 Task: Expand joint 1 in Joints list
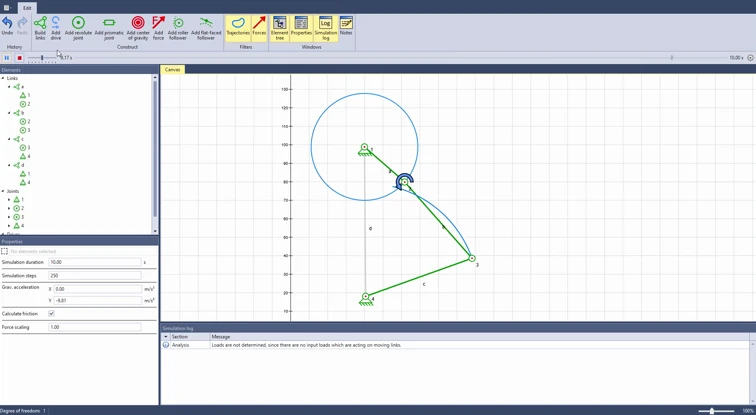coord(9,200)
